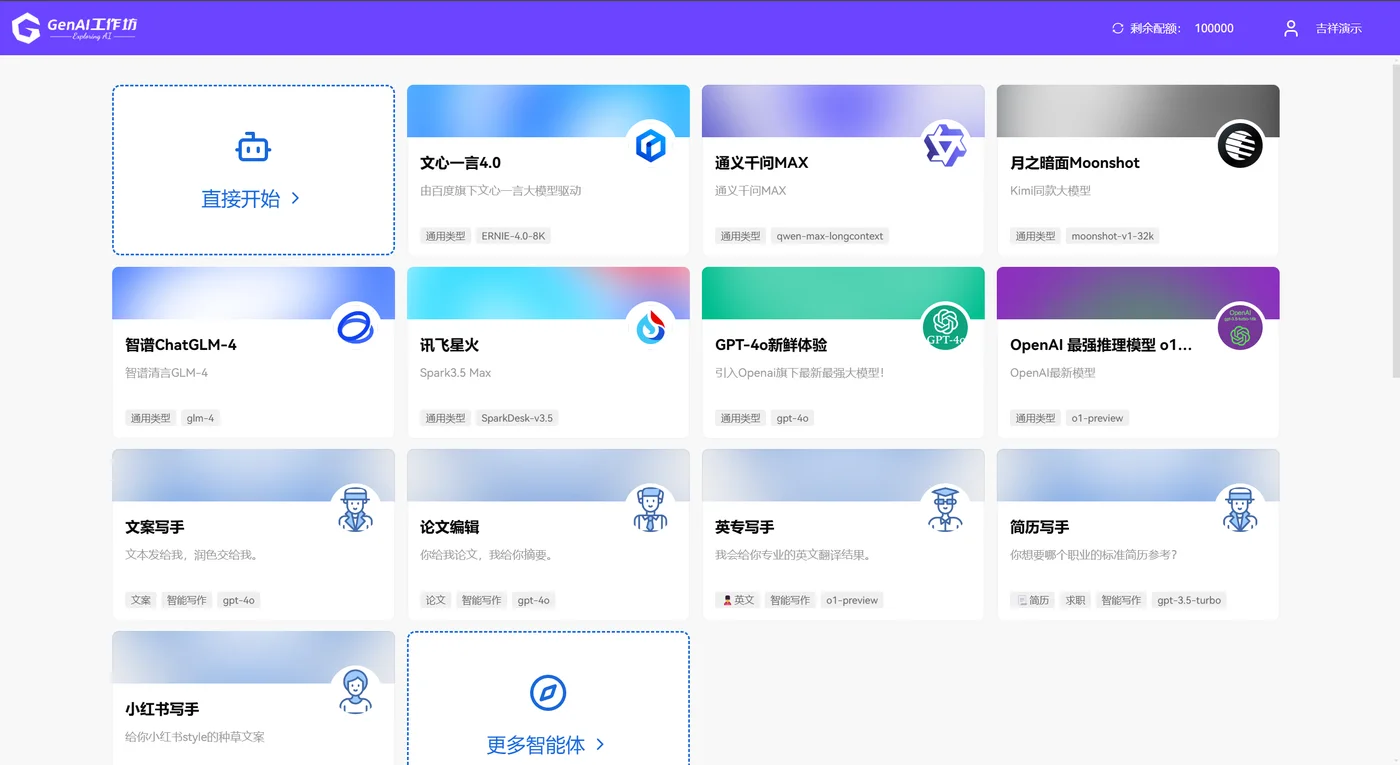Click the 英文 tag on 英专写手
Screen dimensions: 1400x765
(740, 600)
